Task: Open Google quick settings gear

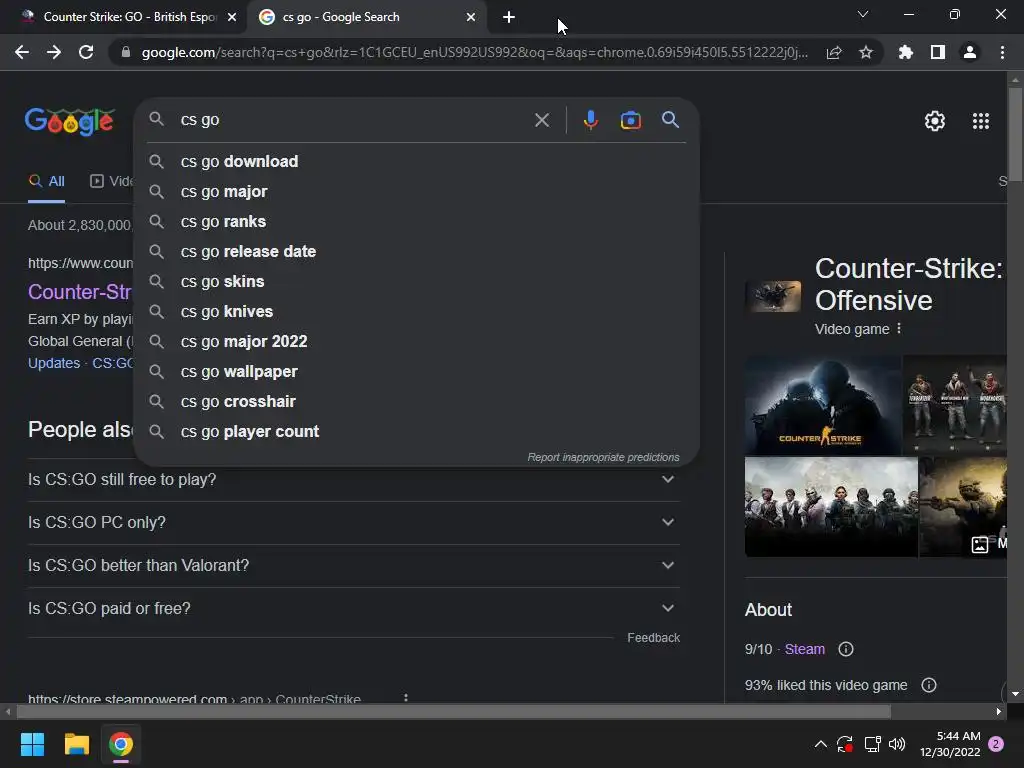Action: pos(935,121)
